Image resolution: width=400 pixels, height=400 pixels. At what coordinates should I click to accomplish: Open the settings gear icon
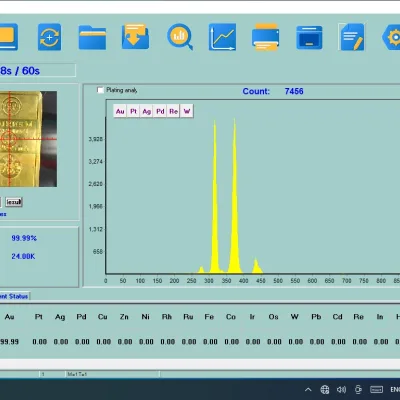(x=391, y=37)
